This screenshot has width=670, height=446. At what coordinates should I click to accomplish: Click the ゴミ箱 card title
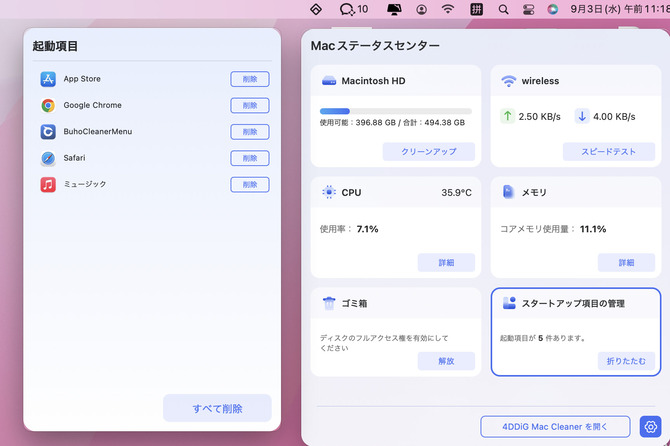coord(354,303)
